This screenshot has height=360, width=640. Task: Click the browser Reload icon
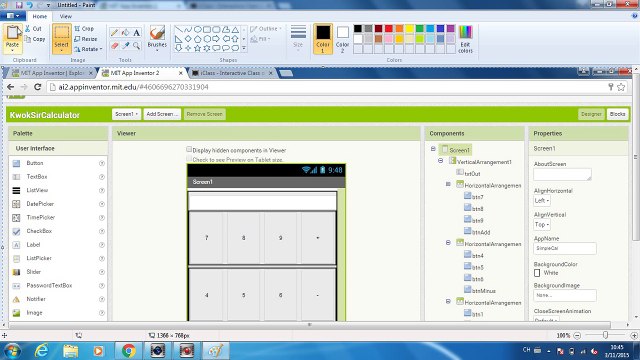coord(38,87)
